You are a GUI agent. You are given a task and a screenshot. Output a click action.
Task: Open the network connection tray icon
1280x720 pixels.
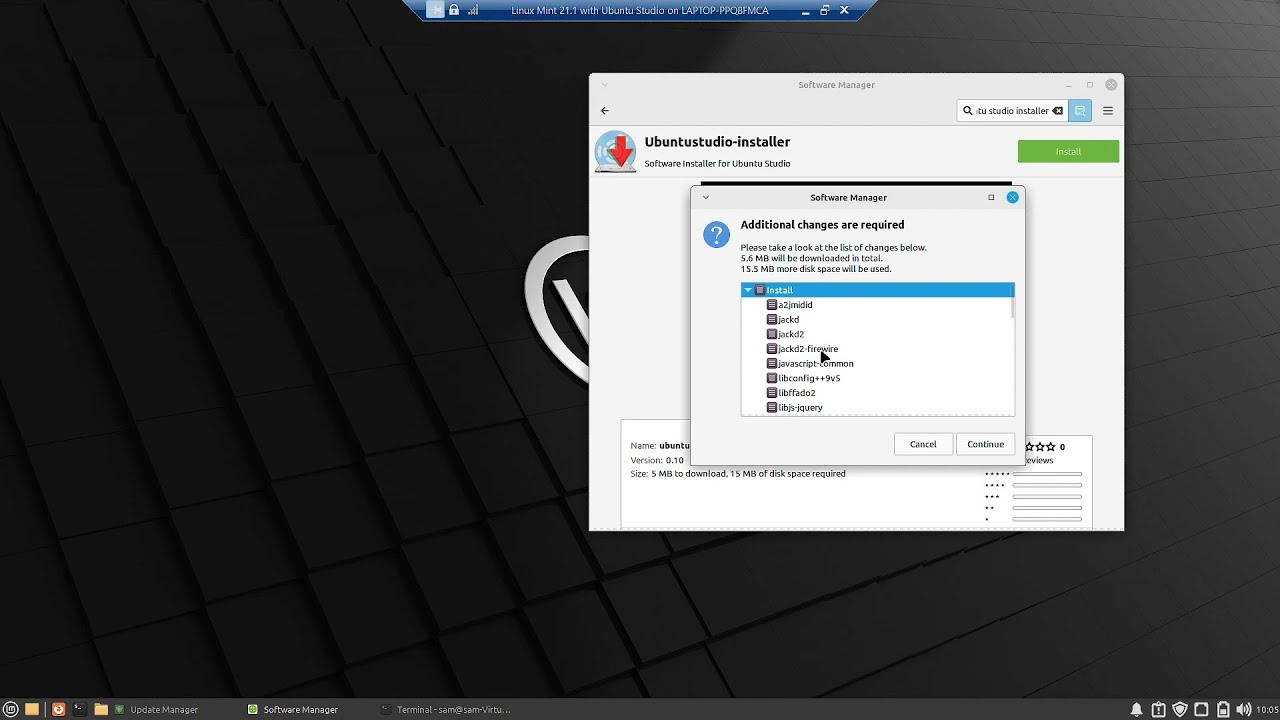[x=1201, y=709]
